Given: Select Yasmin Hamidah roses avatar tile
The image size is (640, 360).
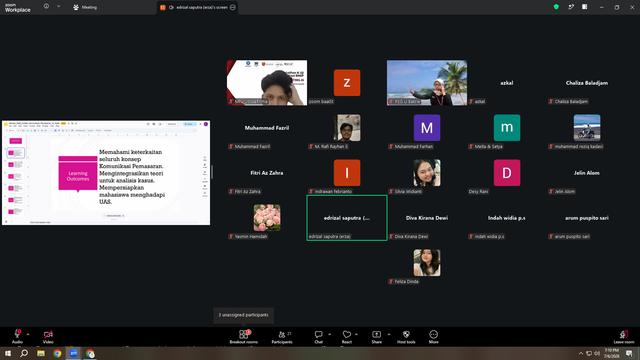Looking at the screenshot, I should click(x=267, y=218).
